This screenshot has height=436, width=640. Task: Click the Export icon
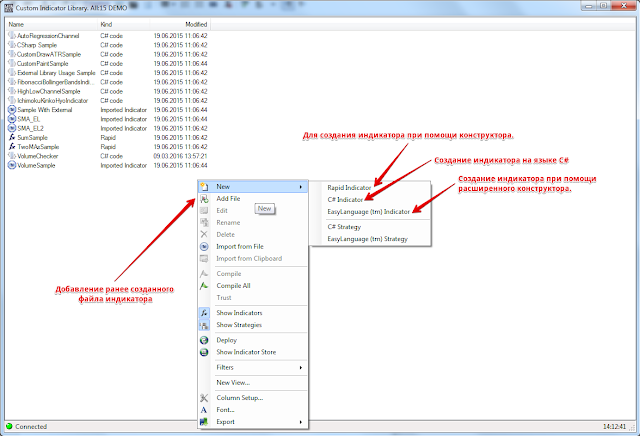pyautogui.click(x=204, y=422)
